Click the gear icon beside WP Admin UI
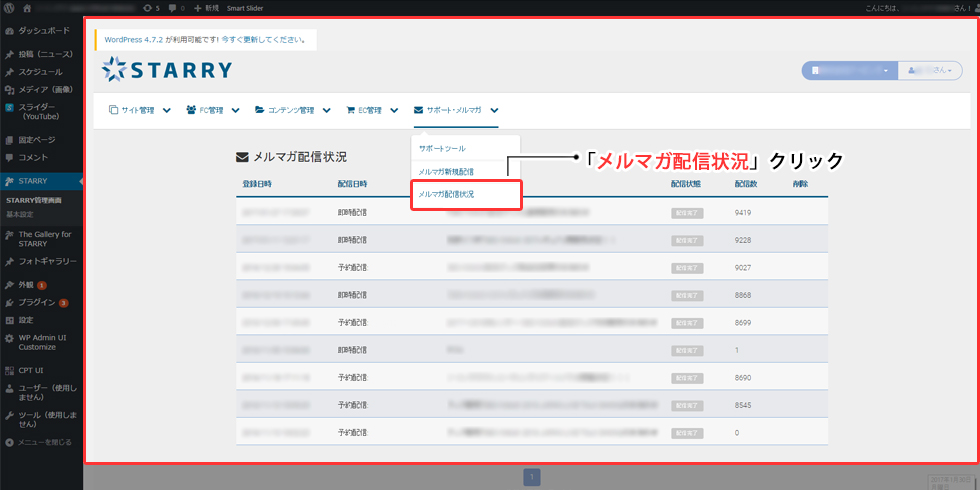 pyautogui.click(x=9, y=338)
